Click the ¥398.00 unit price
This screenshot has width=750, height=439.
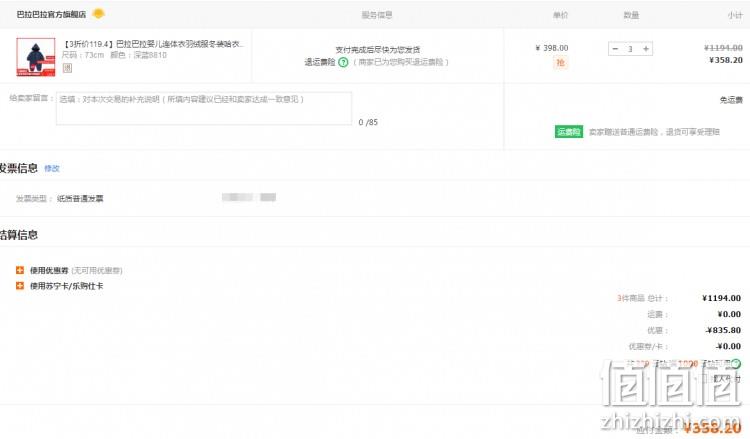pos(551,48)
